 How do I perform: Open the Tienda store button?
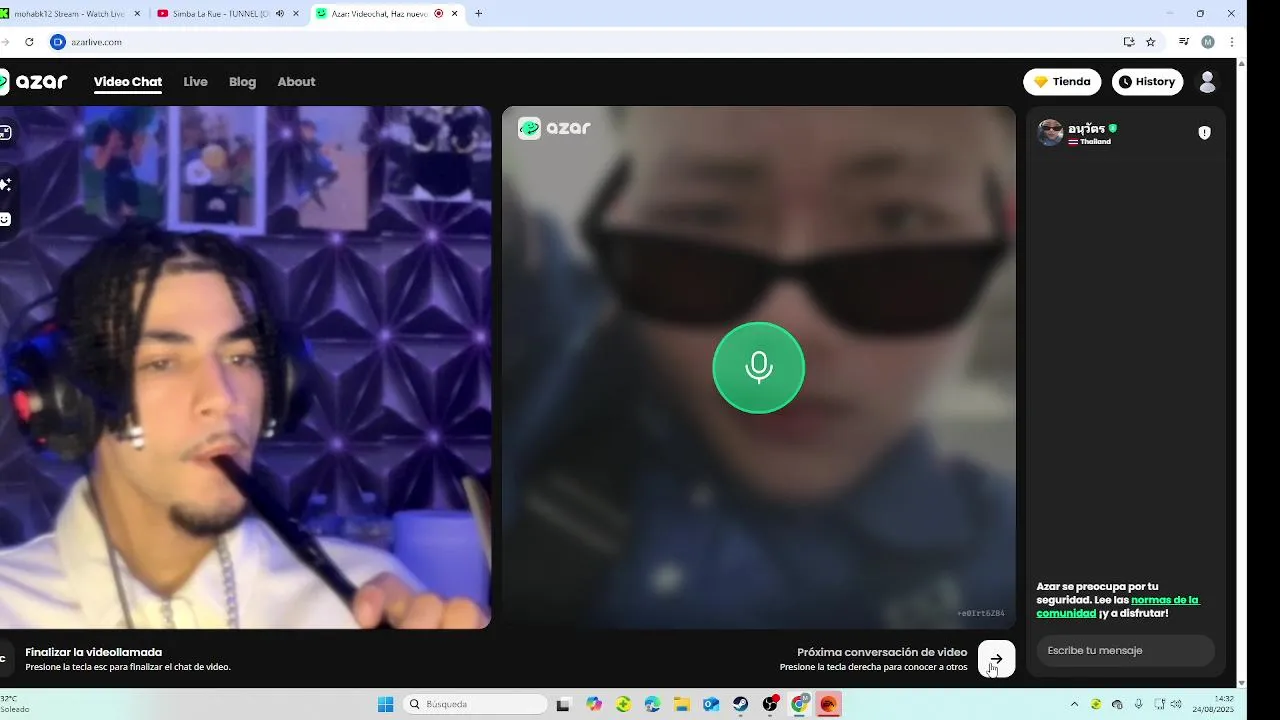pyautogui.click(x=1062, y=82)
